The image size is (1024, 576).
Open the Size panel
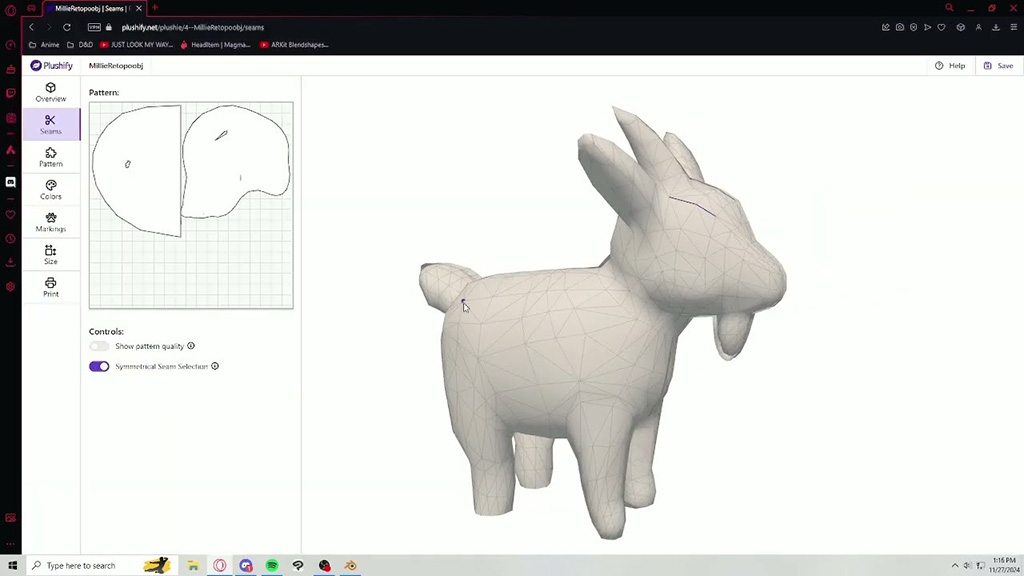point(50,255)
